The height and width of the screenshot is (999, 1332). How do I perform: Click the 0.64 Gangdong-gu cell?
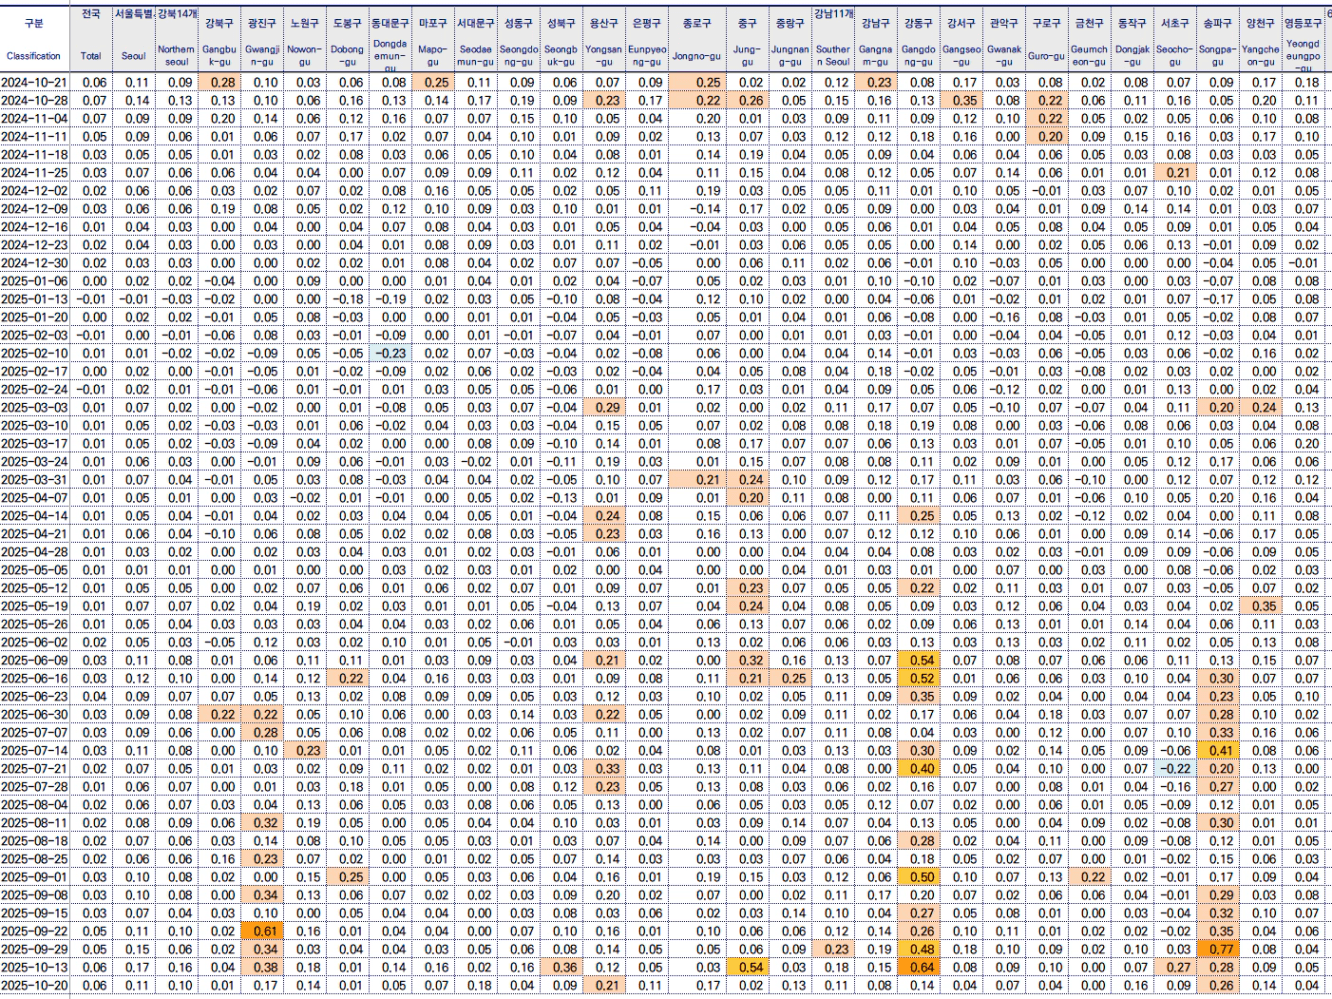coord(919,967)
